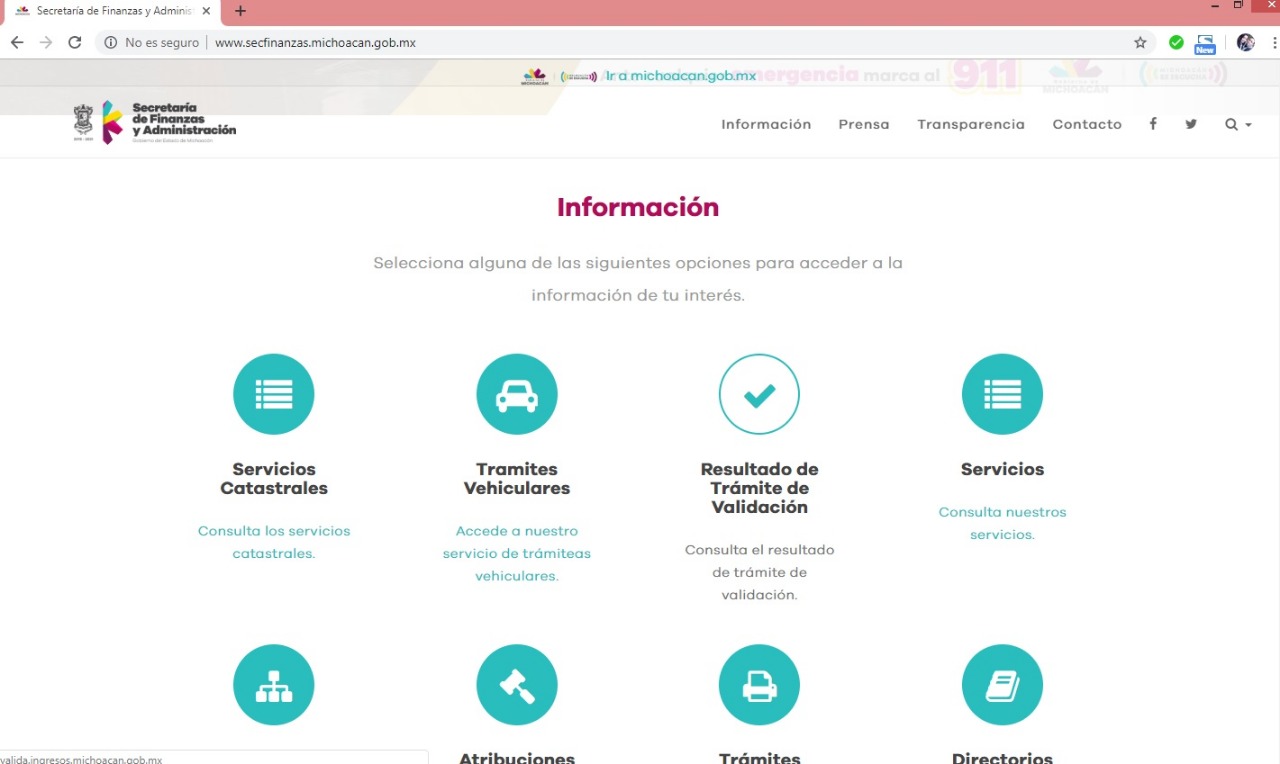Open the site's Twitter icon
This screenshot has height=764, width=1280.
point(1190,124)
